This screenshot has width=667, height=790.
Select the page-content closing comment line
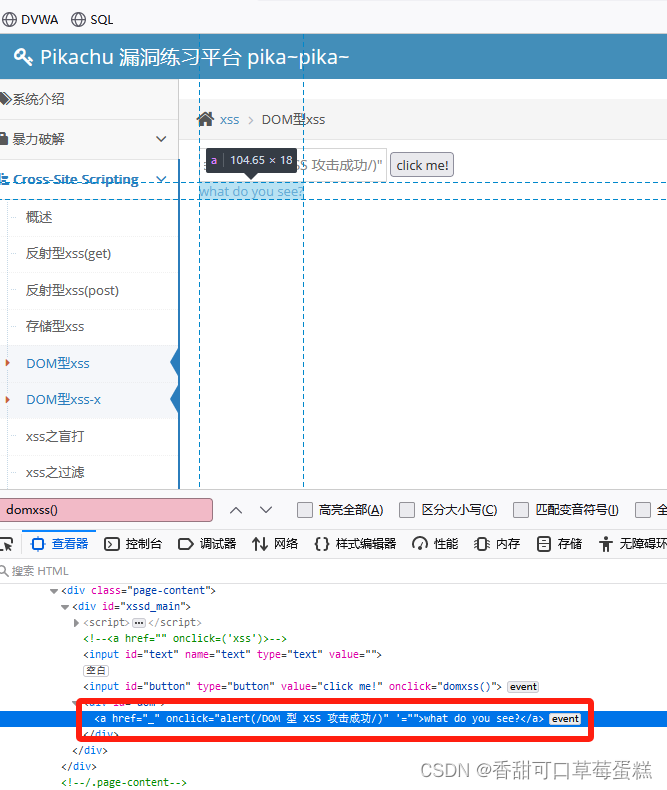click(x=124, y=782)
